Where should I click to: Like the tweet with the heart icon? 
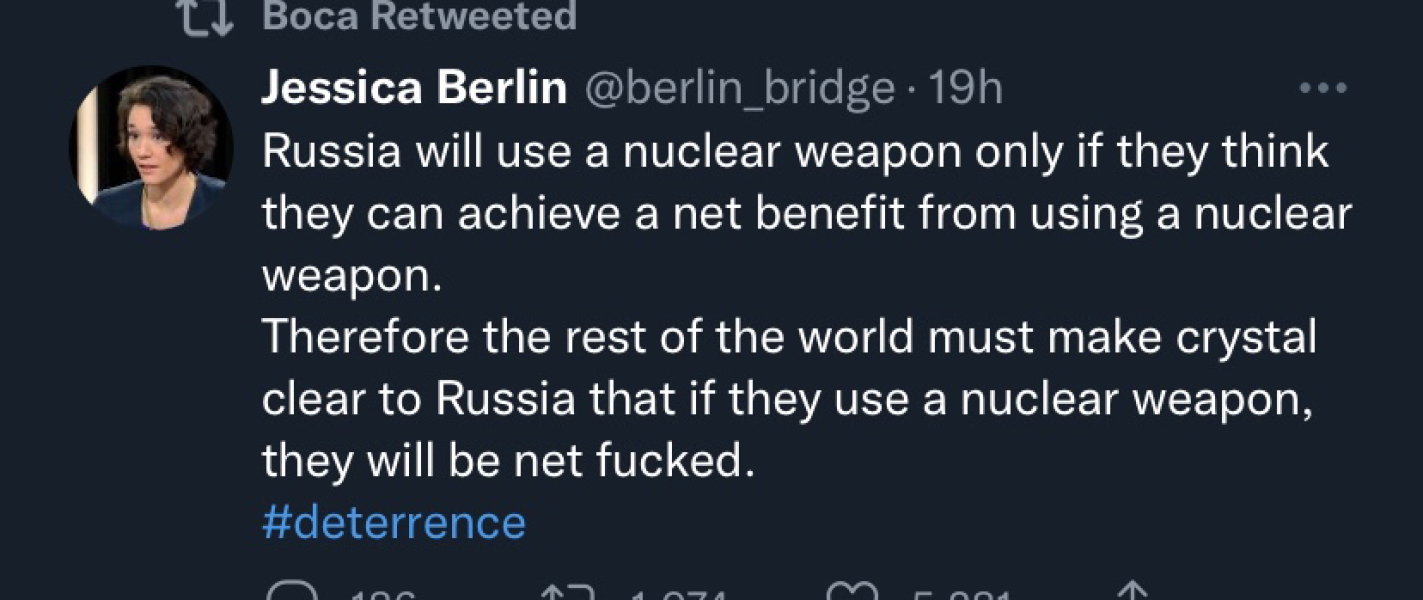click(x=850, y=596)
